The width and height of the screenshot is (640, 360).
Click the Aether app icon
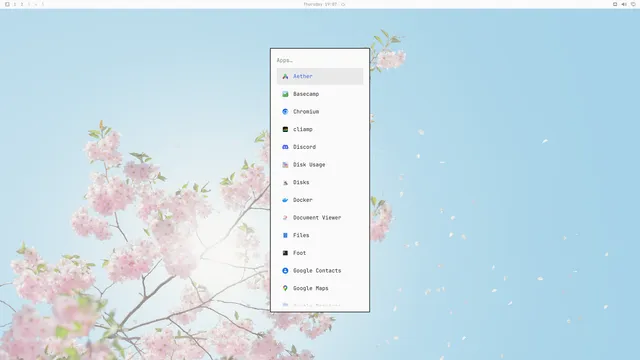click(285, 76)
